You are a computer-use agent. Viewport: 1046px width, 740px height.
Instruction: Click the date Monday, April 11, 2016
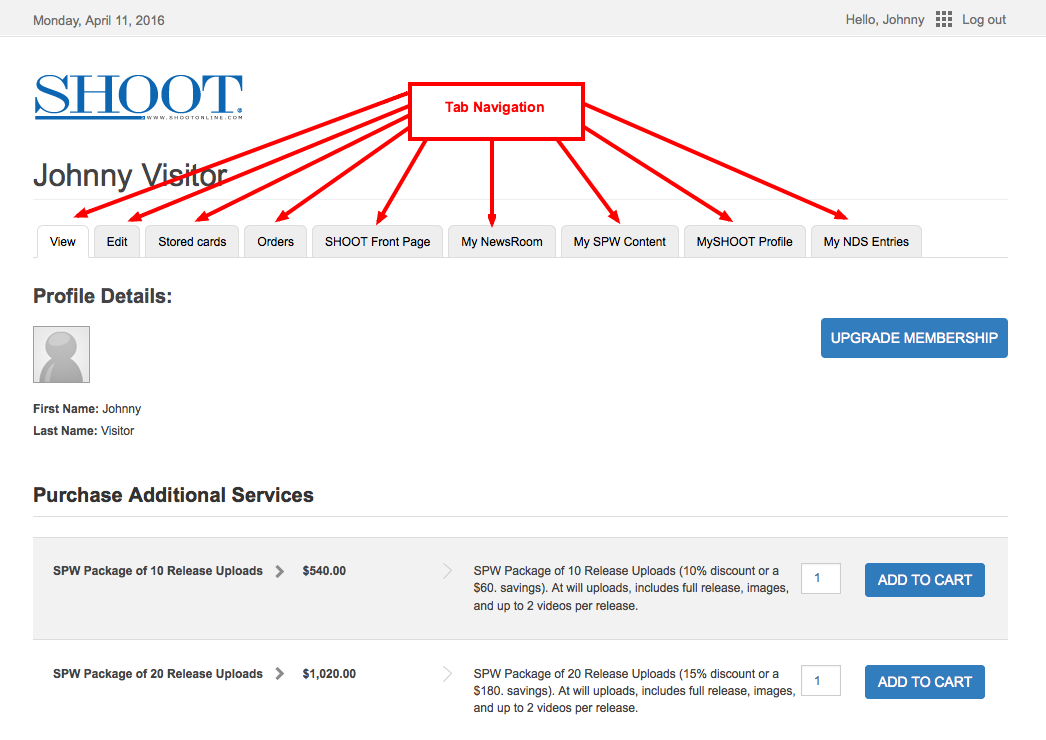[99, 21]
